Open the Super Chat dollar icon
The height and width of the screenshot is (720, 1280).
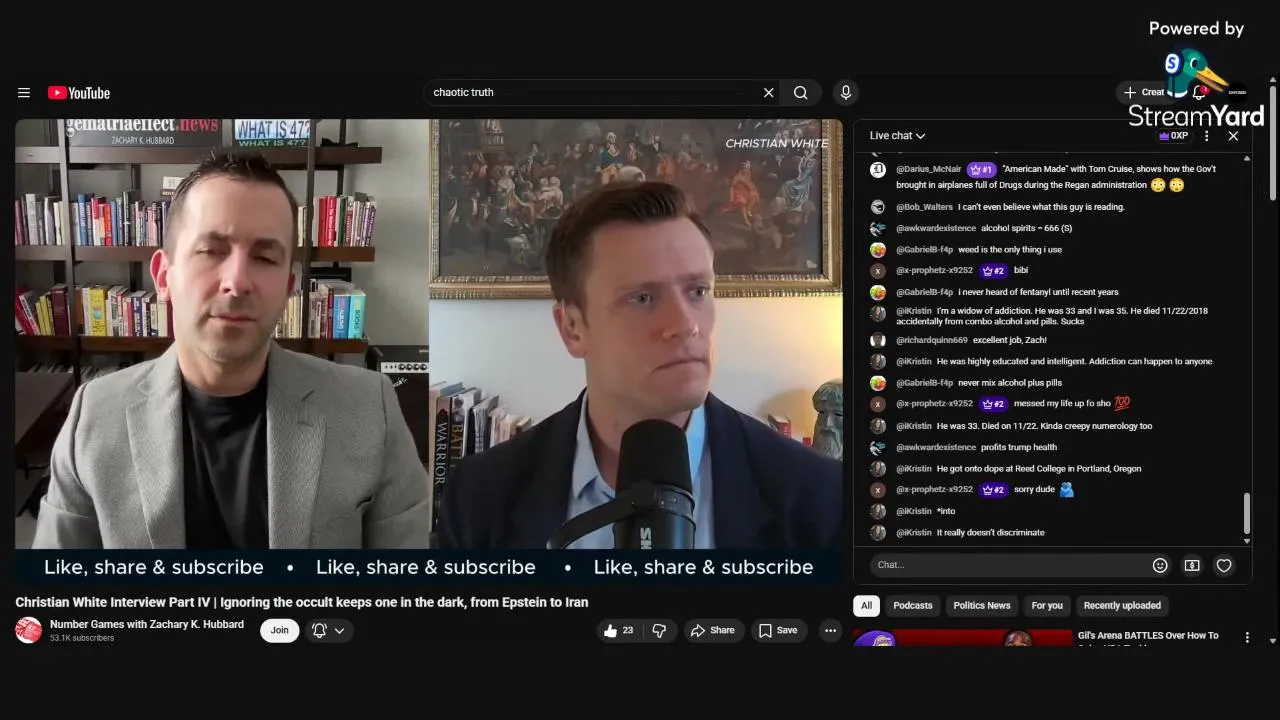click(1192, 565)
